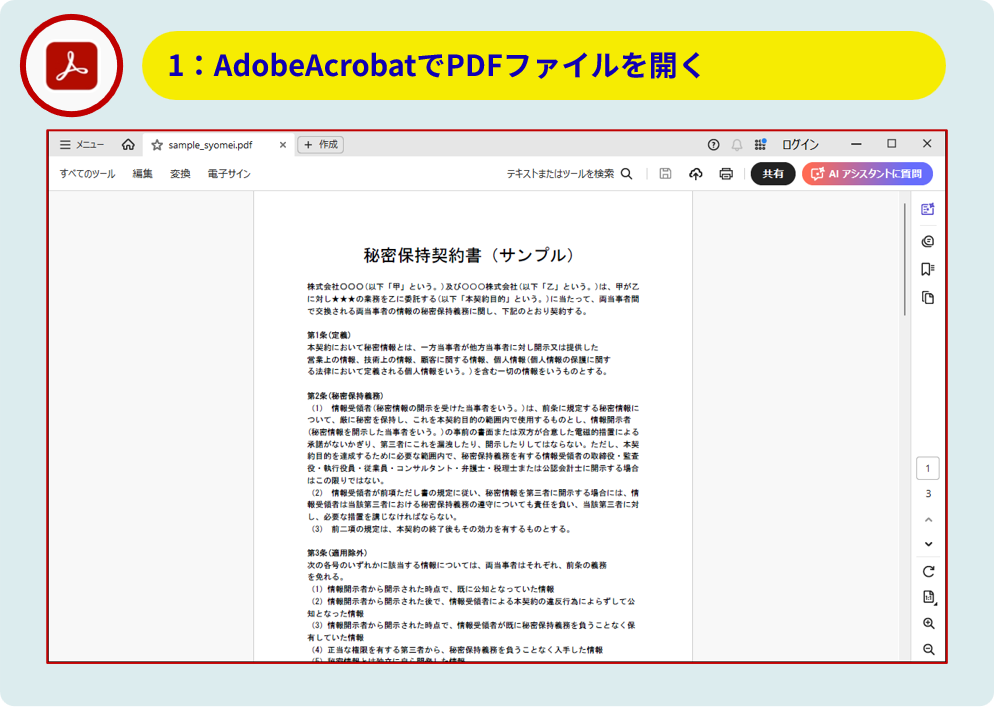Select the 電子サイン tab

[229, 174]
